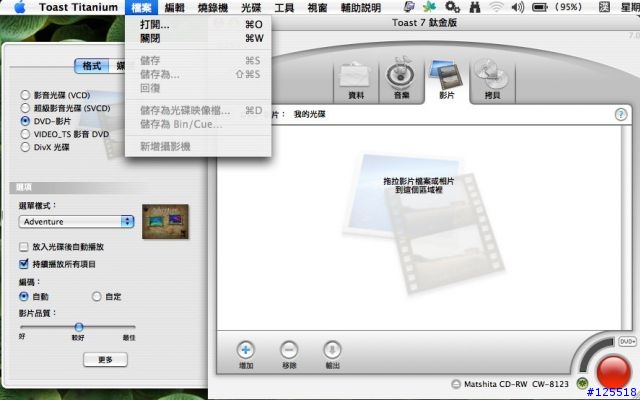Click the video quality slider knob
Viewport: 640px width, 400px height.
[79, 327]
